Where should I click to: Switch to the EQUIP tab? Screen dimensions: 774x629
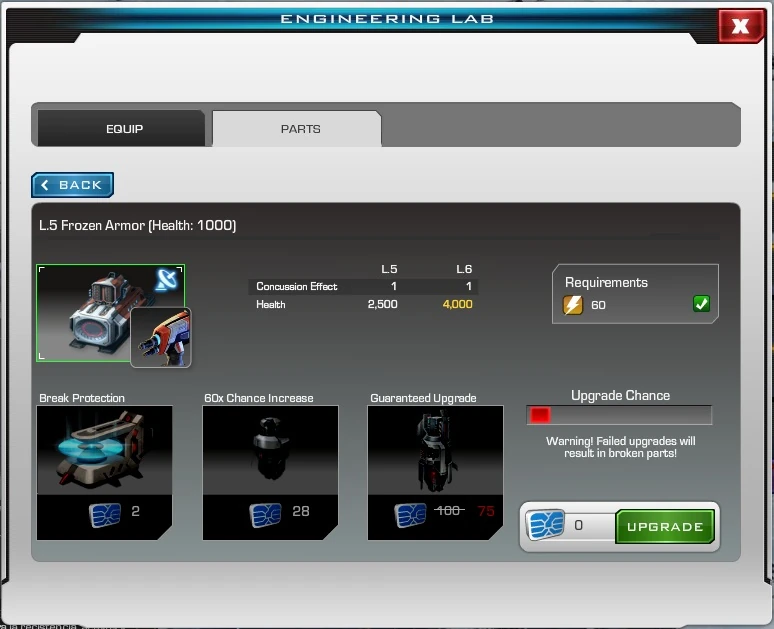(x=121, y=128)
